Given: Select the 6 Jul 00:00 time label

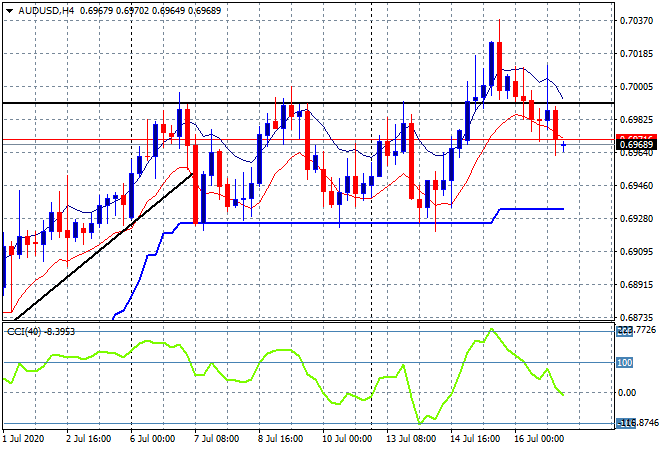Looking at the screenshot, I should click(152, 439).
